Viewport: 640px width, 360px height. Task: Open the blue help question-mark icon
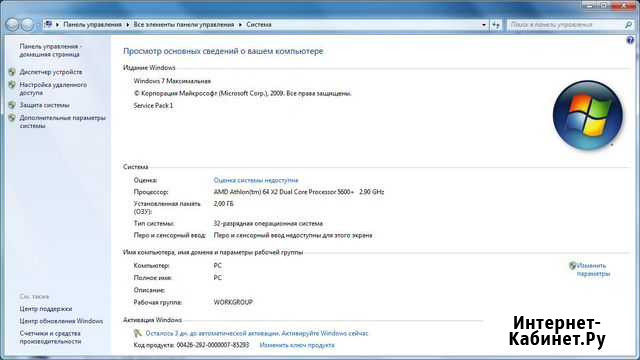click(x=630, y=40)
